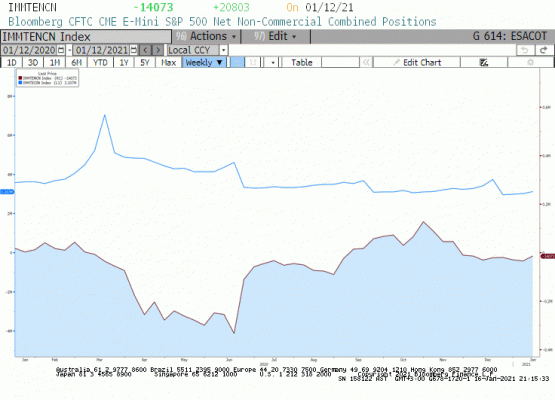Select the 1M range tab

[55, 62]
